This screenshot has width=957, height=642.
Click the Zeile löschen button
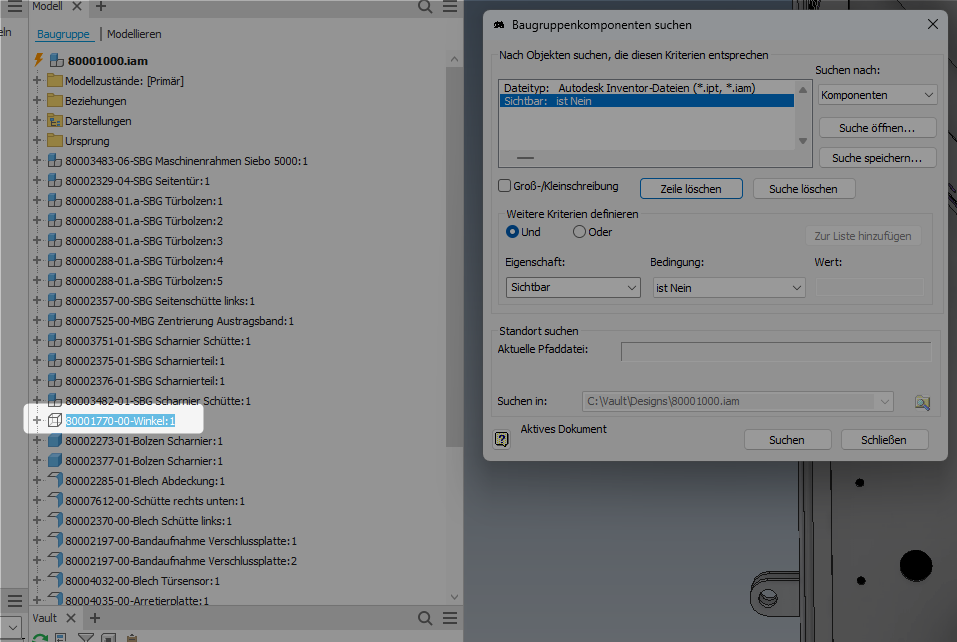point(691,189)
